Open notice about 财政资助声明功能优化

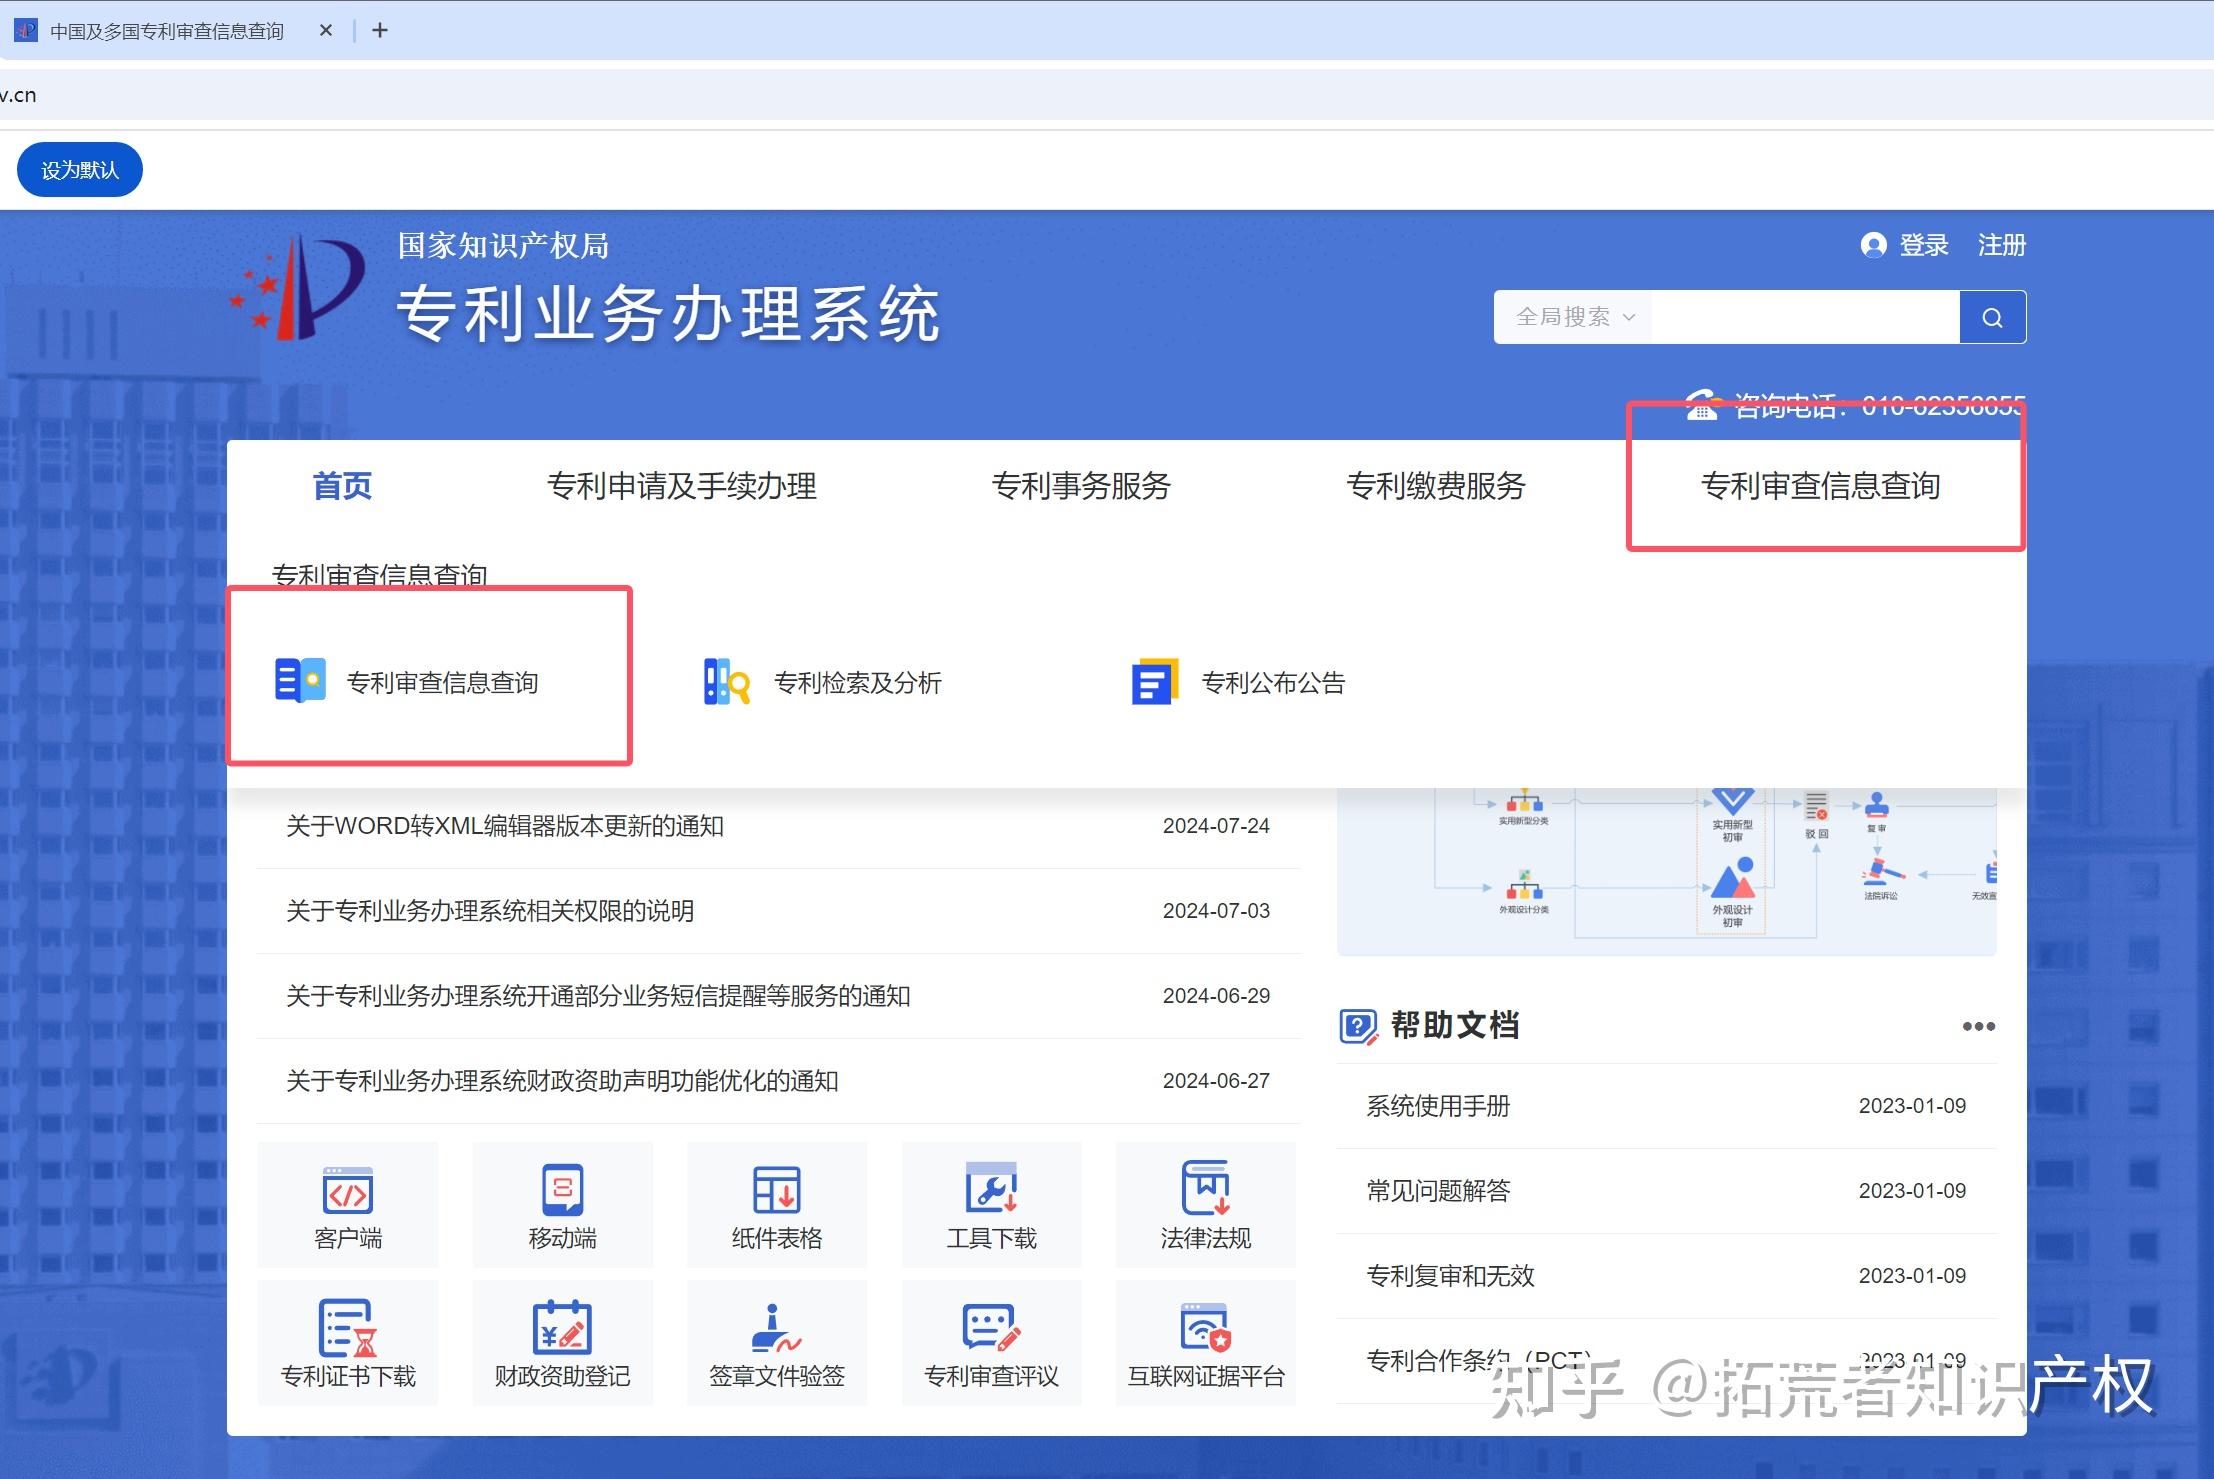tap(562, 1081)
